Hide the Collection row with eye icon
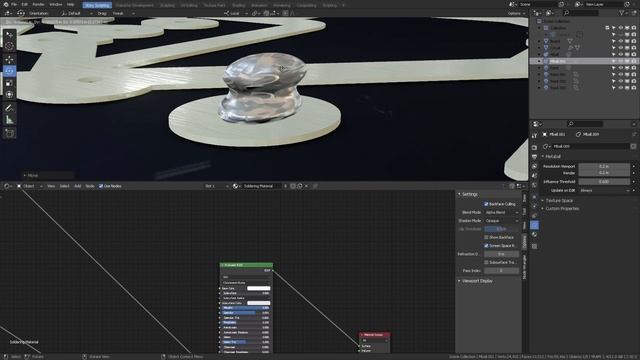The height and width of the screenshot is (360, 640). [620, 28]
